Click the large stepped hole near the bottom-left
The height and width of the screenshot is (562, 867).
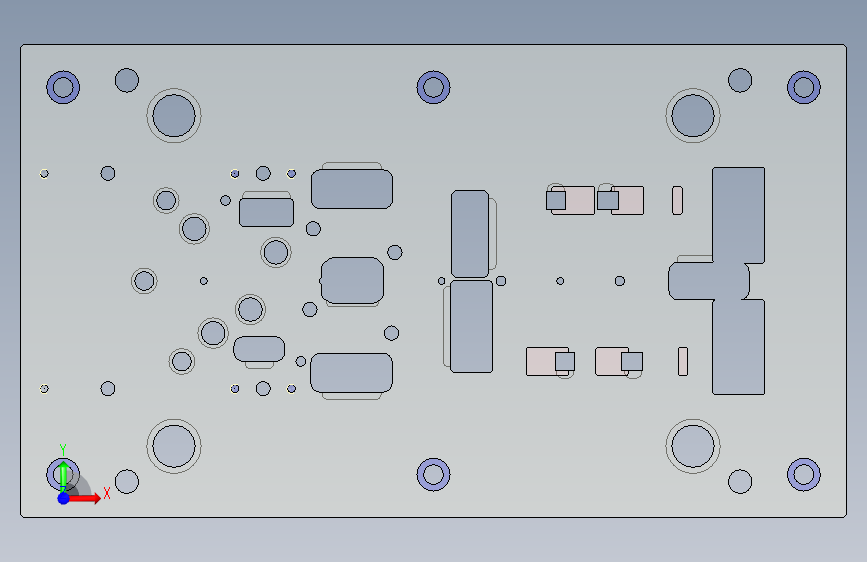pos(174,446)
